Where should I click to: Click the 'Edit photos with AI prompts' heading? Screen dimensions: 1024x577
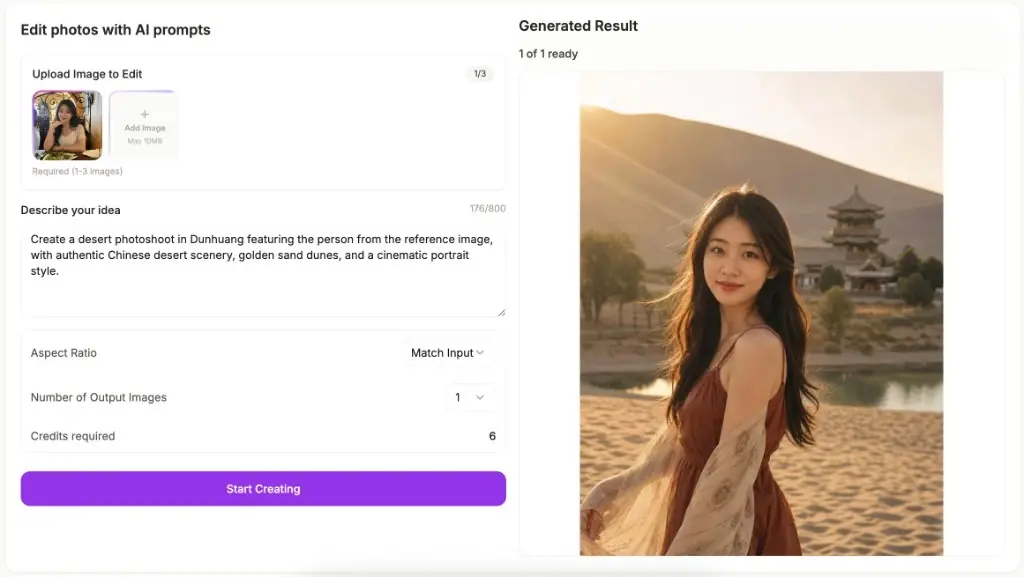[116, 30]
